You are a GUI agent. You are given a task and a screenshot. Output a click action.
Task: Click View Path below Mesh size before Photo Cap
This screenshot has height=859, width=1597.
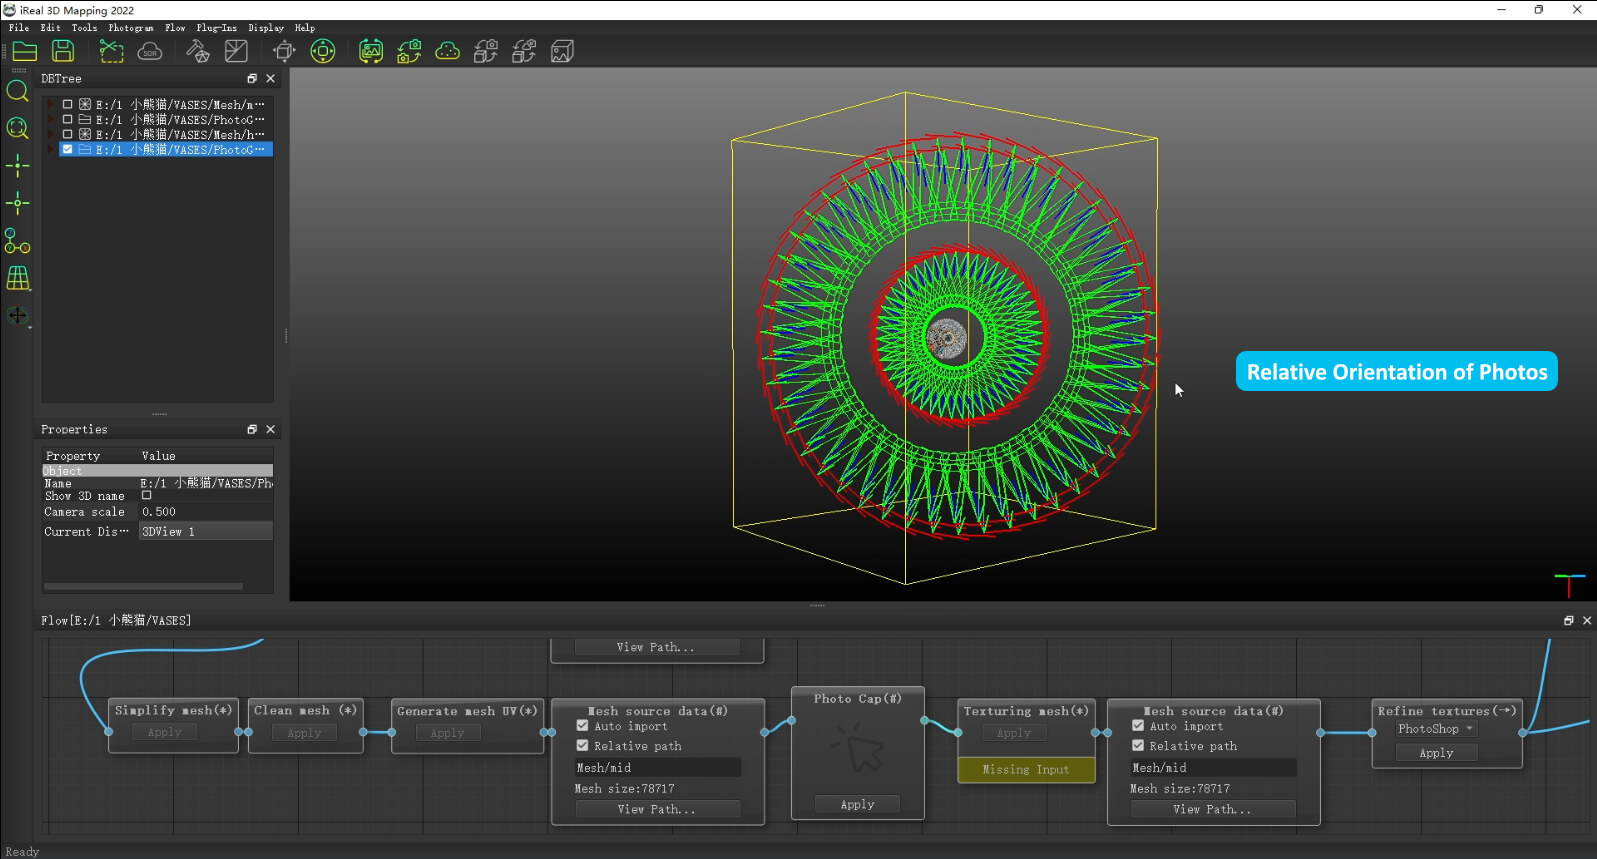click(x=656, y=809)
